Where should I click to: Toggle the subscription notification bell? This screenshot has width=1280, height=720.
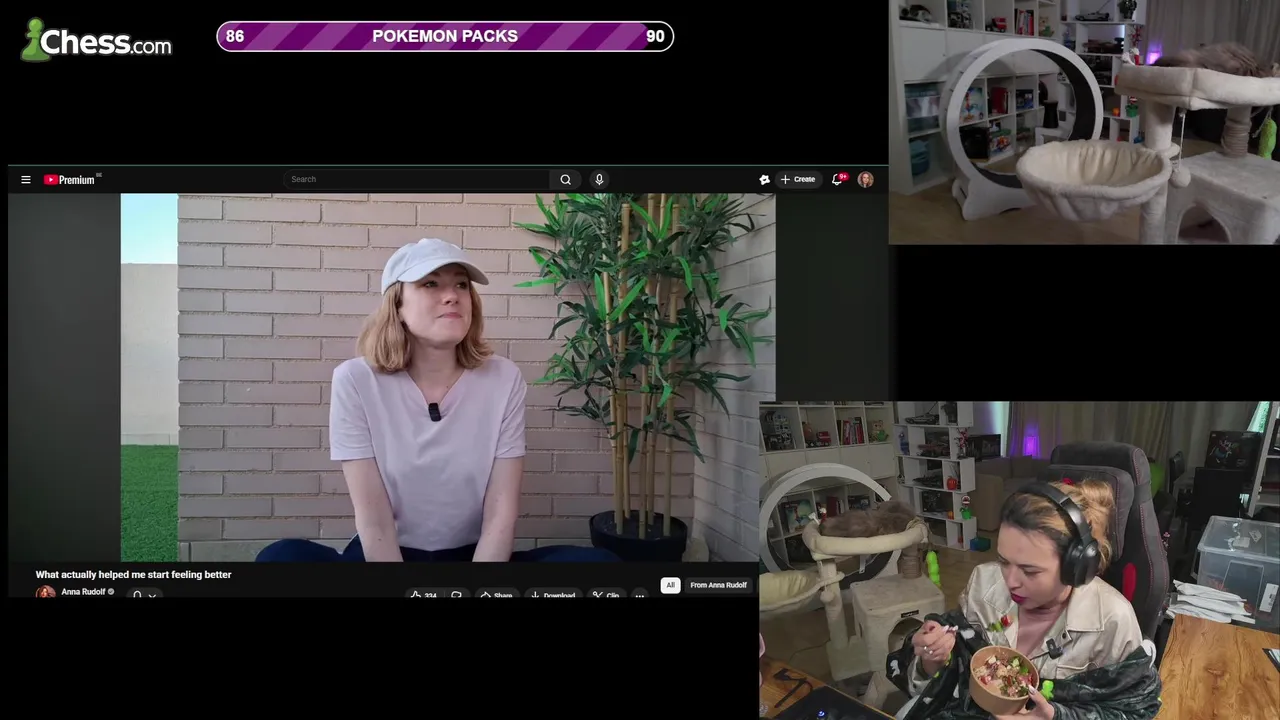click(137, 594)
